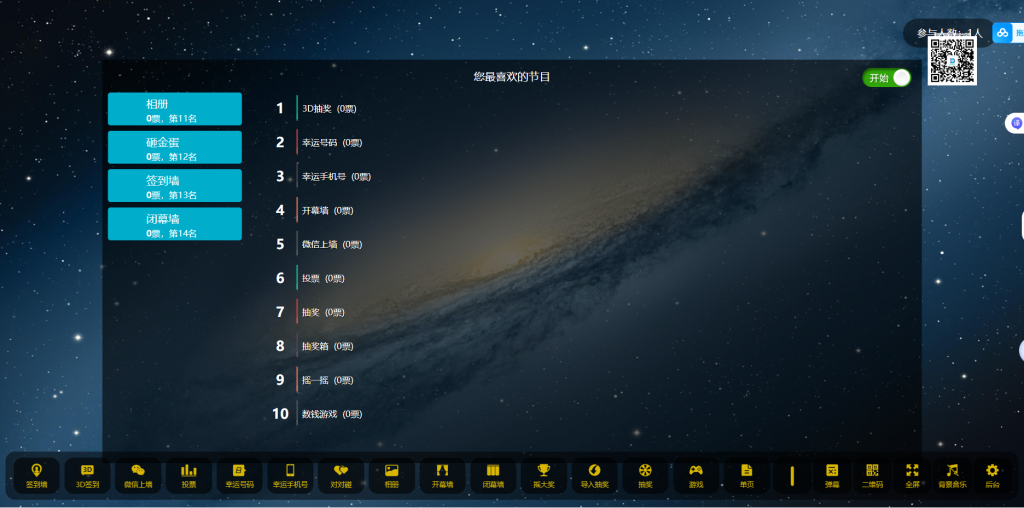Image resolution: width=1024 pixels, height=508 pixels.
Task: Click the QR code thumbnail image
Action: pos(952,62)
